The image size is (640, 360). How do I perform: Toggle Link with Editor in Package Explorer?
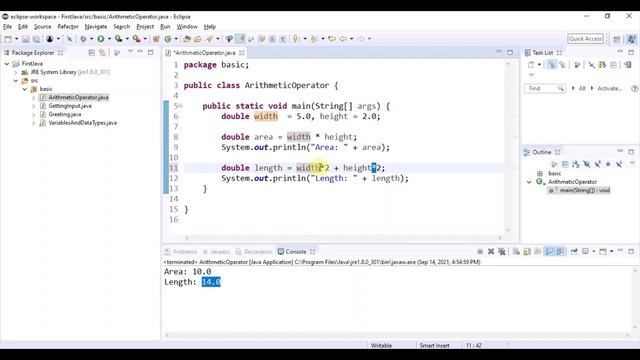pos(102,53)
